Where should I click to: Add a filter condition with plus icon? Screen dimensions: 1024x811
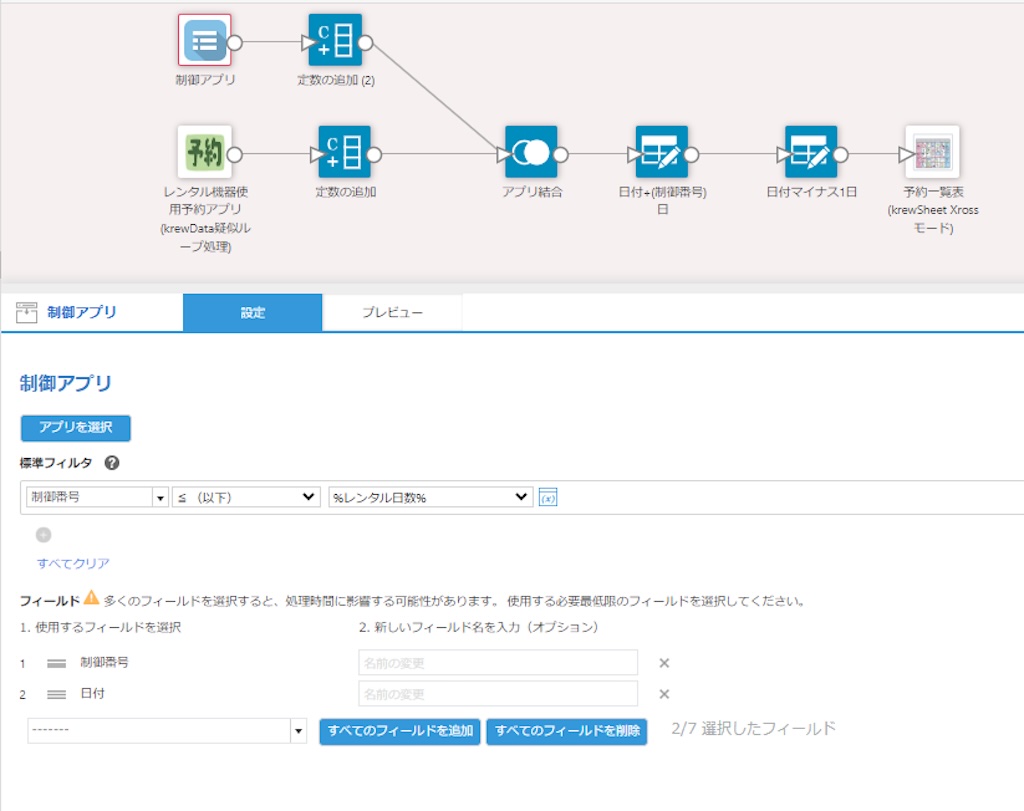[x=44, y=535]
